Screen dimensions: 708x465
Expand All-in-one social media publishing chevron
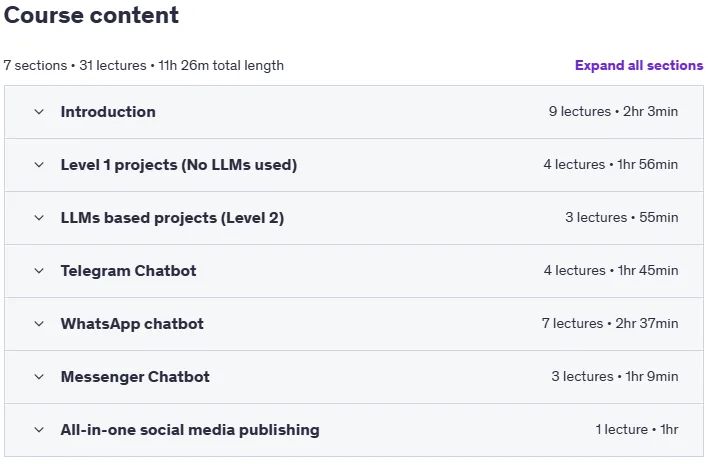39,430
